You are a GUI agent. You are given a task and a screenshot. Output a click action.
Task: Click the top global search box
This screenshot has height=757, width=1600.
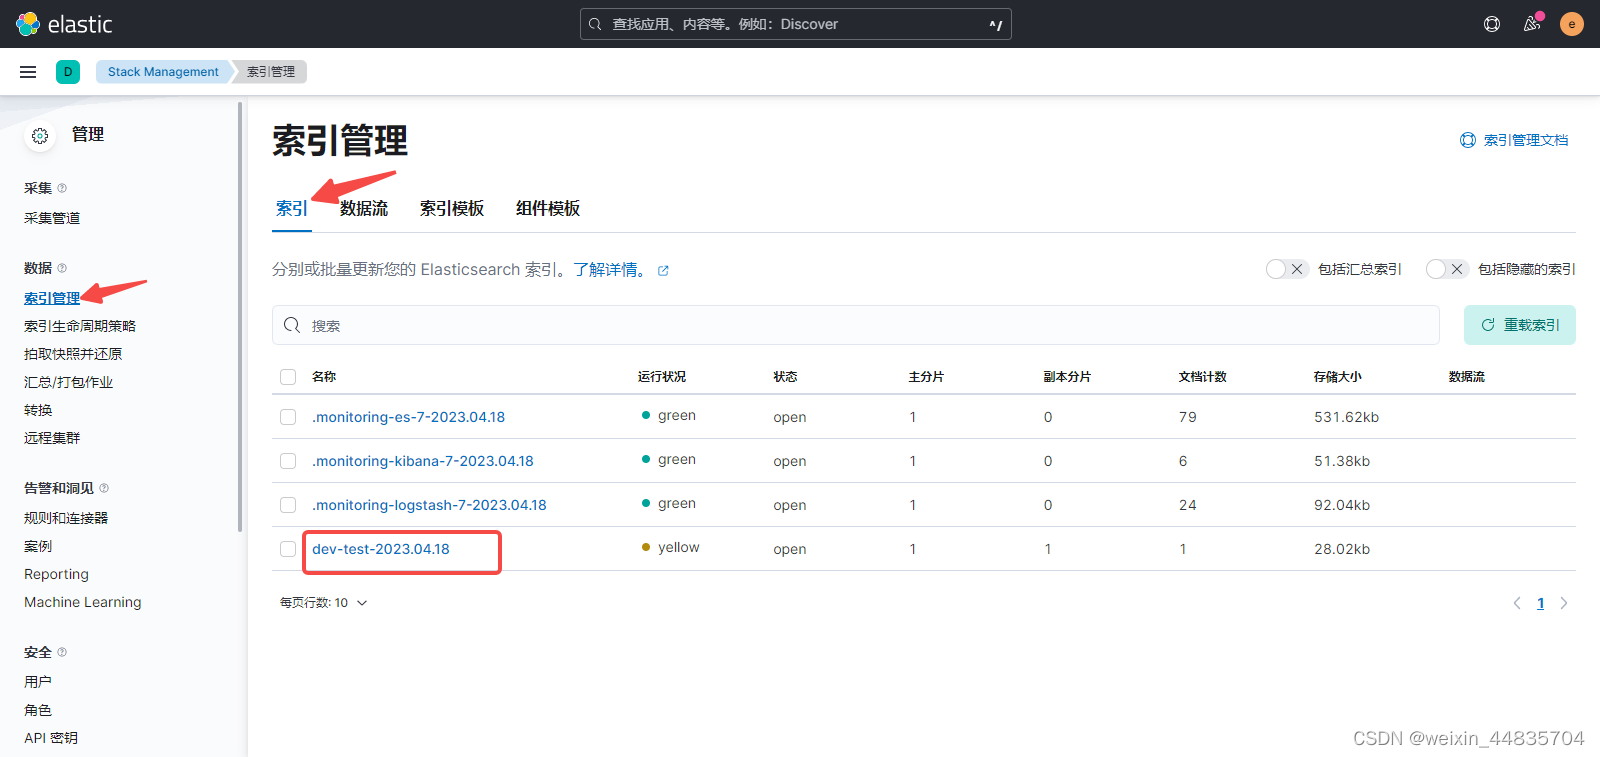pyautogui.click(x=796, y=24)
